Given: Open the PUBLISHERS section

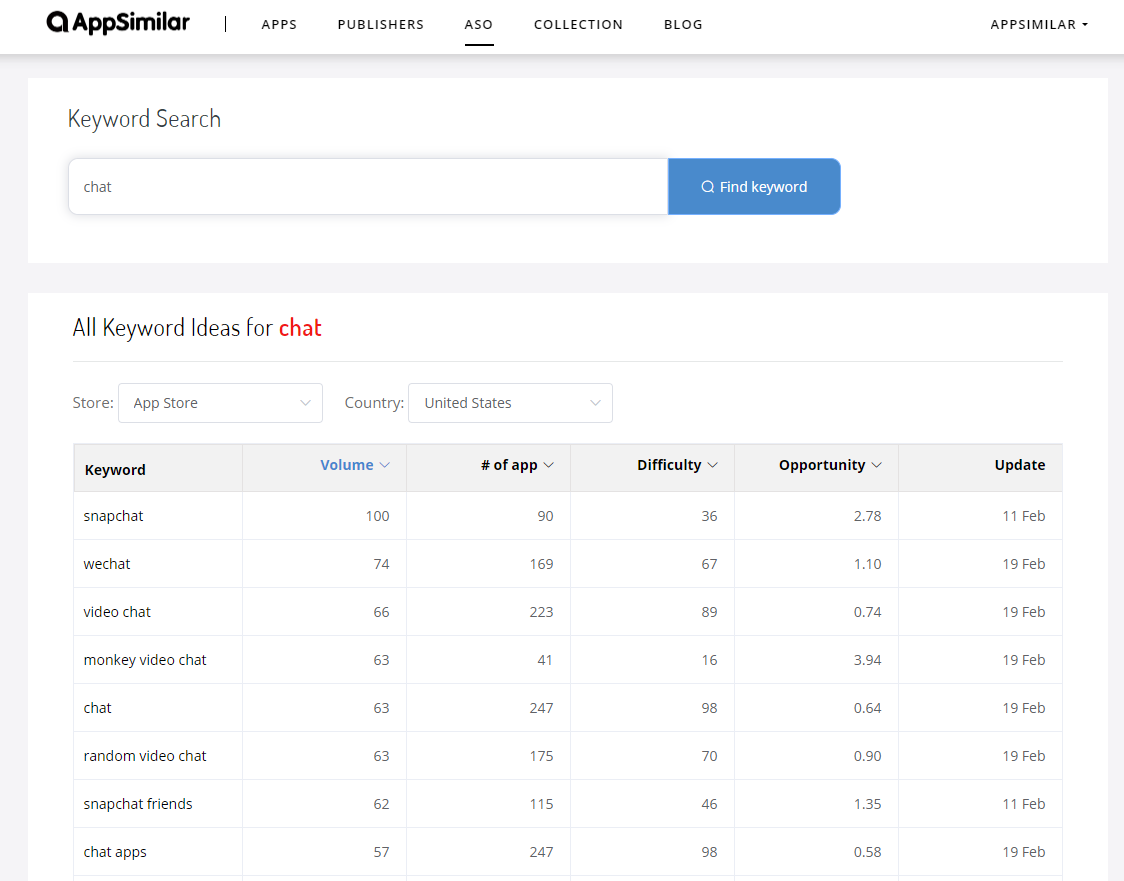Looking at the screenshot, I should click(x=381, y=24).
